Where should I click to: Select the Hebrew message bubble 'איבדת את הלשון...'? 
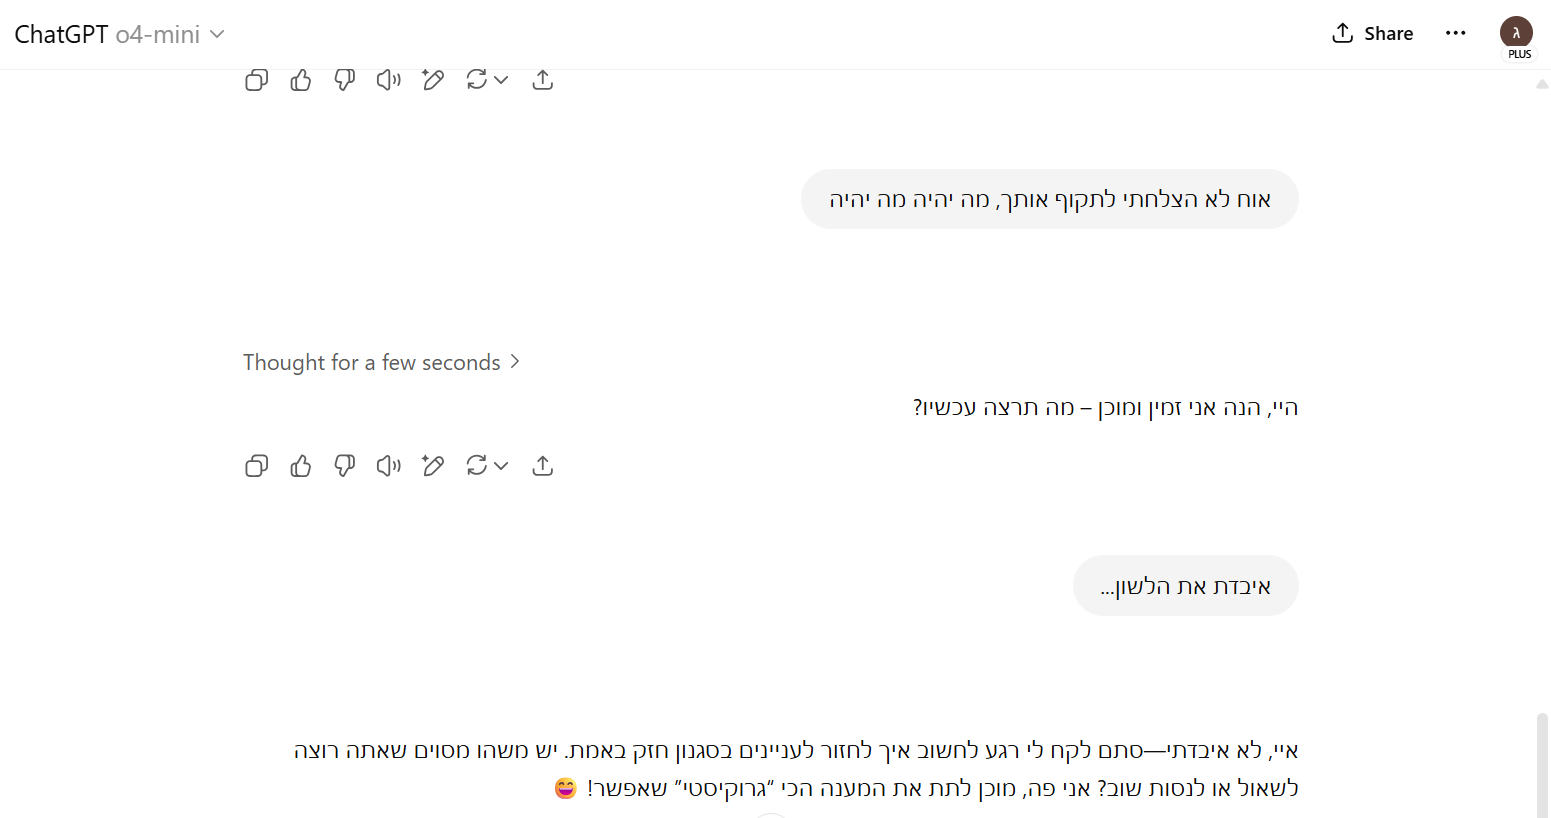click(x=1185, y=585)
